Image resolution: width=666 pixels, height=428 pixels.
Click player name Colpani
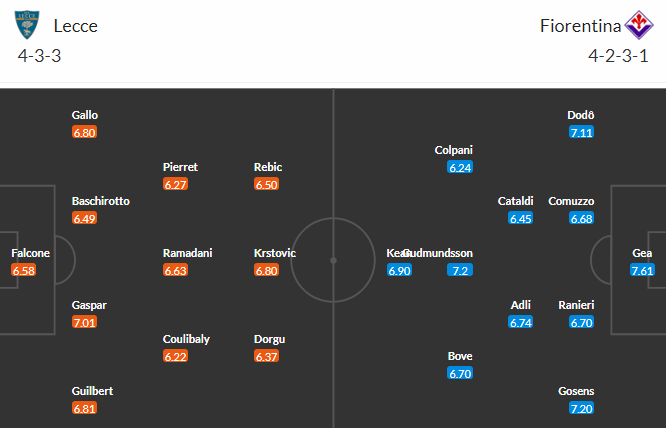[454, 150]
